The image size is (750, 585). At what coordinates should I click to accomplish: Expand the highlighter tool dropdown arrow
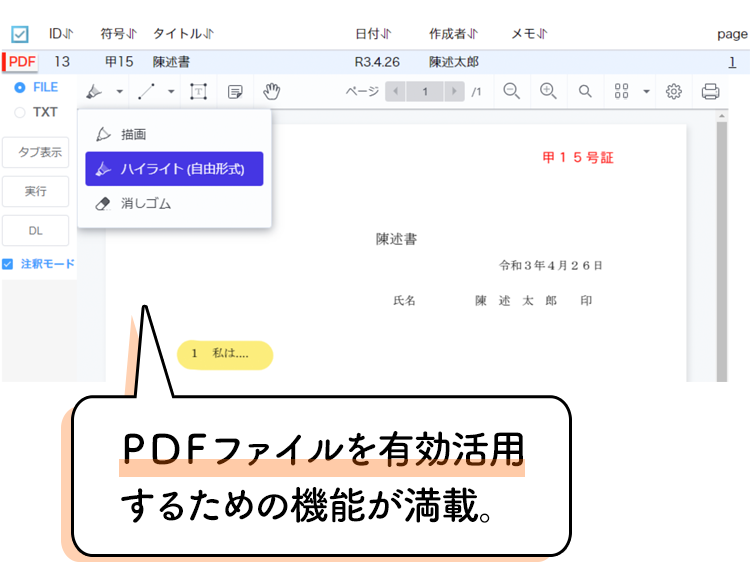pyautogui.click(x=120, y=91)
